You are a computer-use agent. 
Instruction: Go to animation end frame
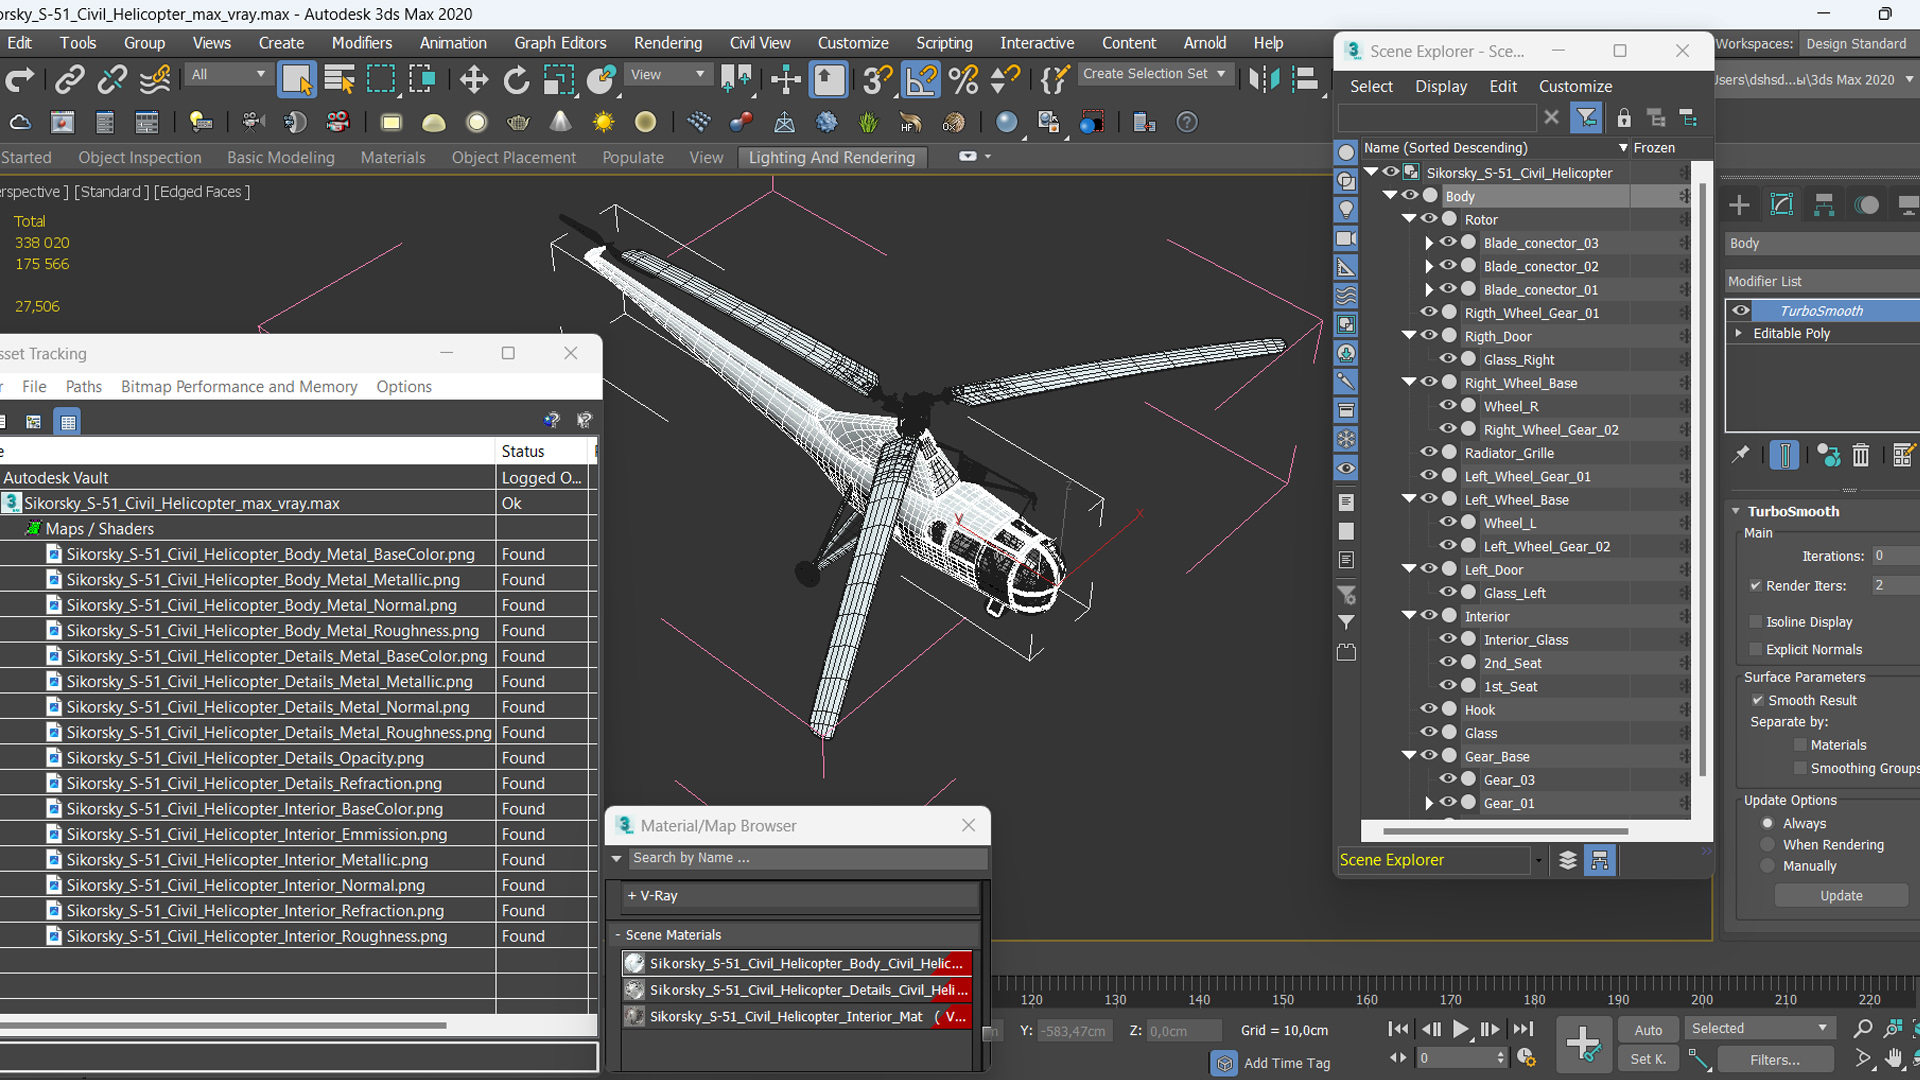pyautogui.click(x=1523, y=1029)
